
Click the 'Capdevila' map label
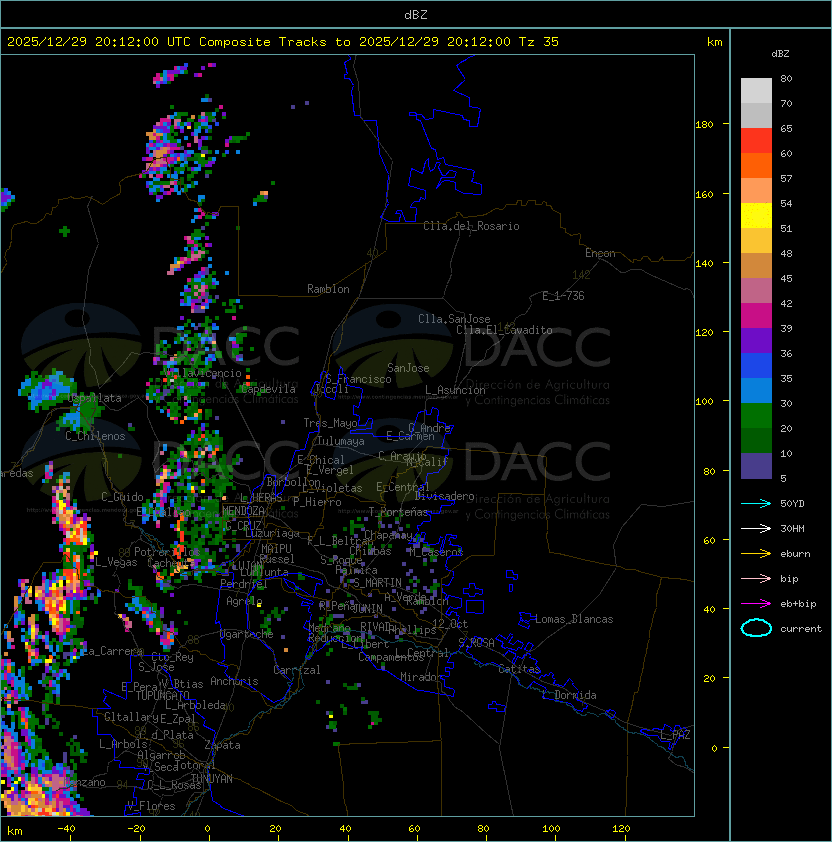coord(268,389)
